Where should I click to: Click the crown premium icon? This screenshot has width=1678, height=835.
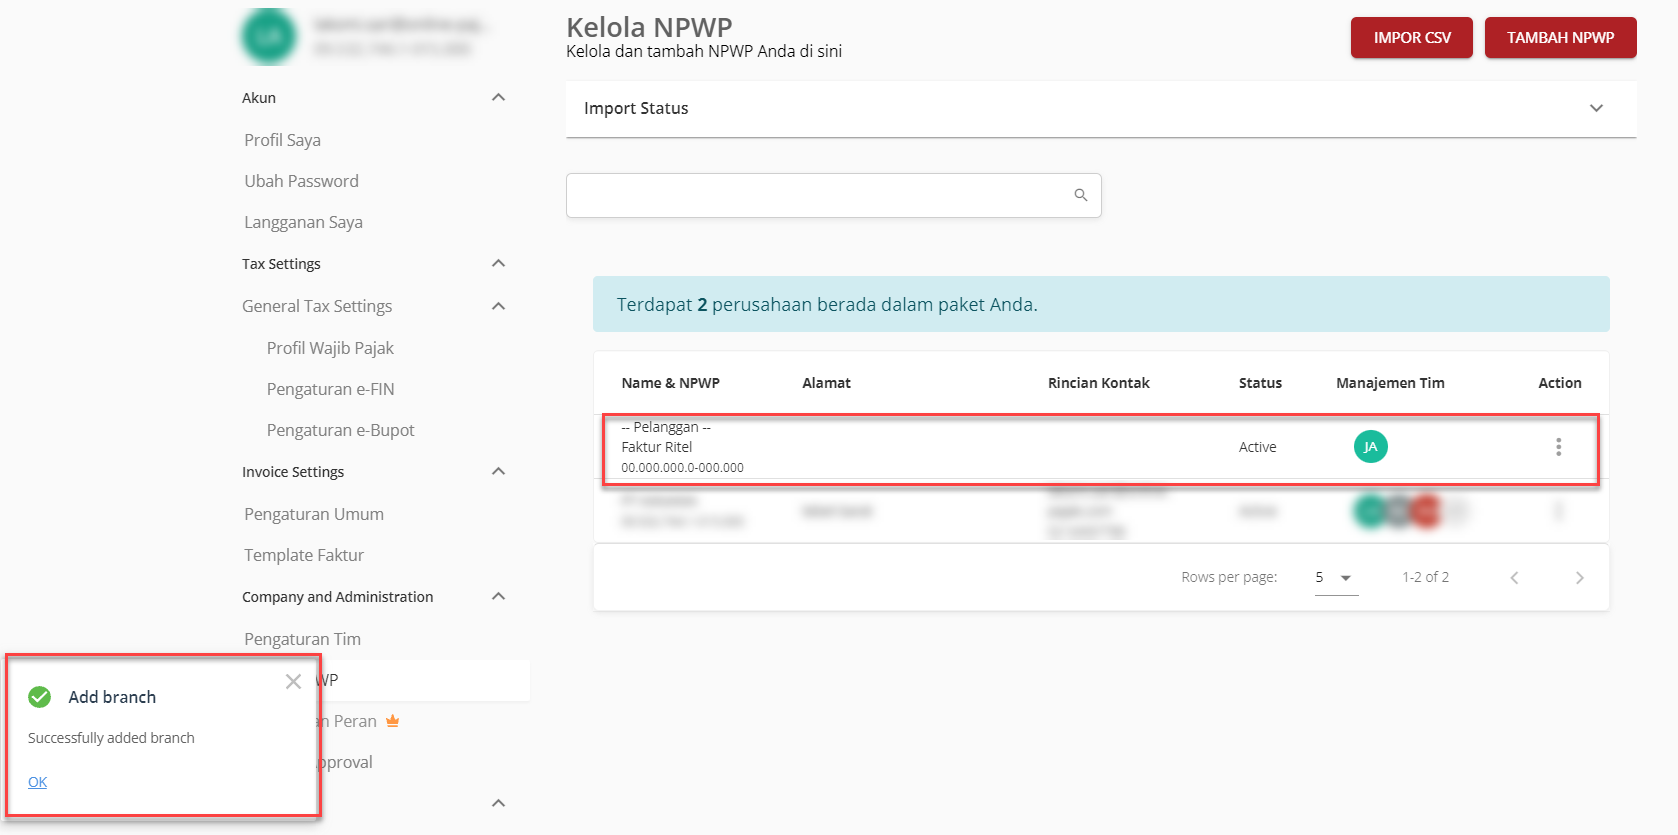(393, 721)
